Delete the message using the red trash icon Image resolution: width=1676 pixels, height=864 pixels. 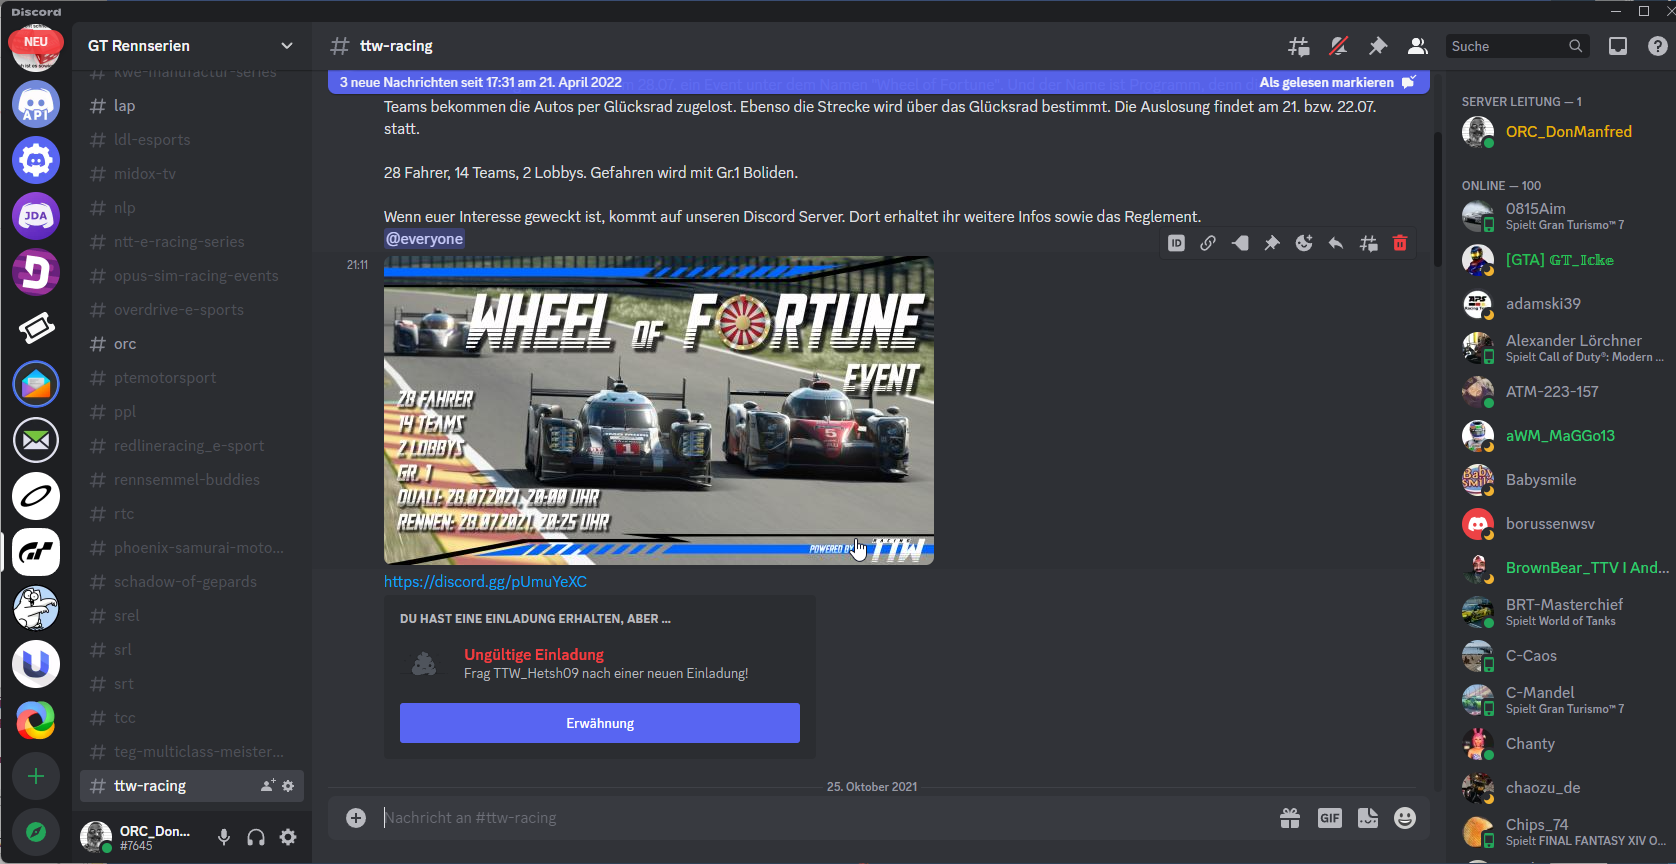coord(1400,243)
